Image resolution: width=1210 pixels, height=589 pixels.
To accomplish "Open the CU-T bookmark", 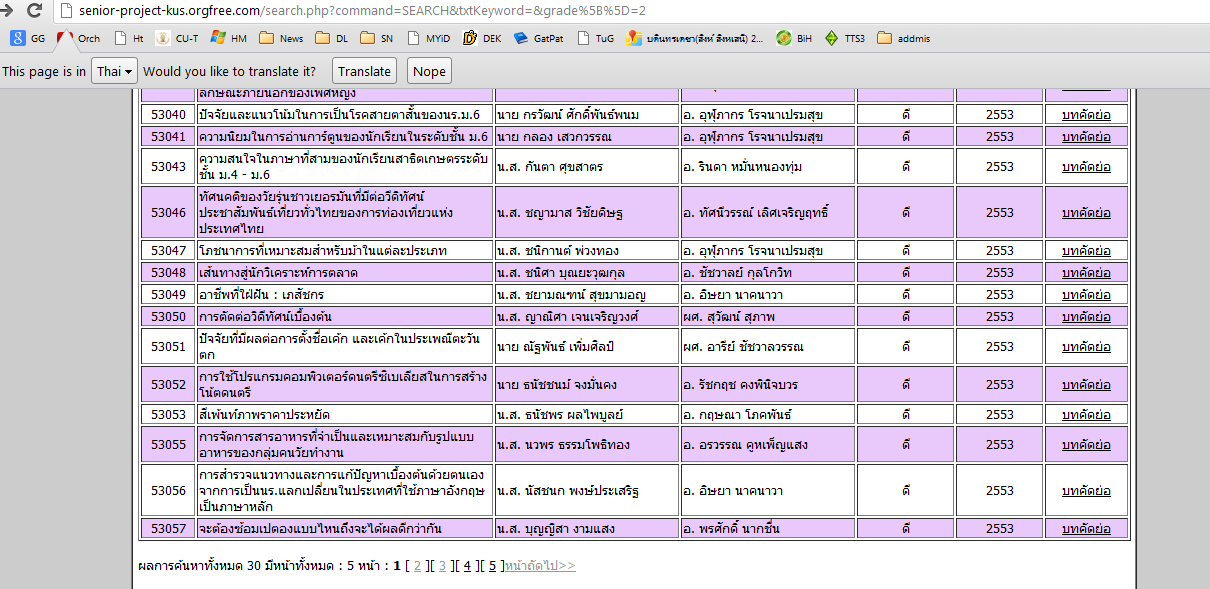I will pyautogui.click(x=177, y=39).
